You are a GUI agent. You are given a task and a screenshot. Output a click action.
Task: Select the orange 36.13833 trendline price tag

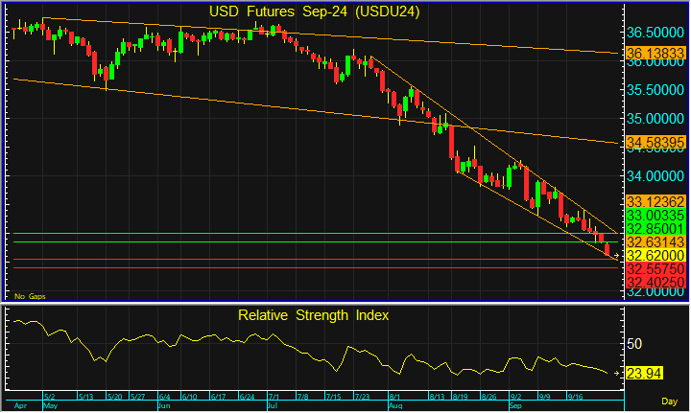pos(654,51)
